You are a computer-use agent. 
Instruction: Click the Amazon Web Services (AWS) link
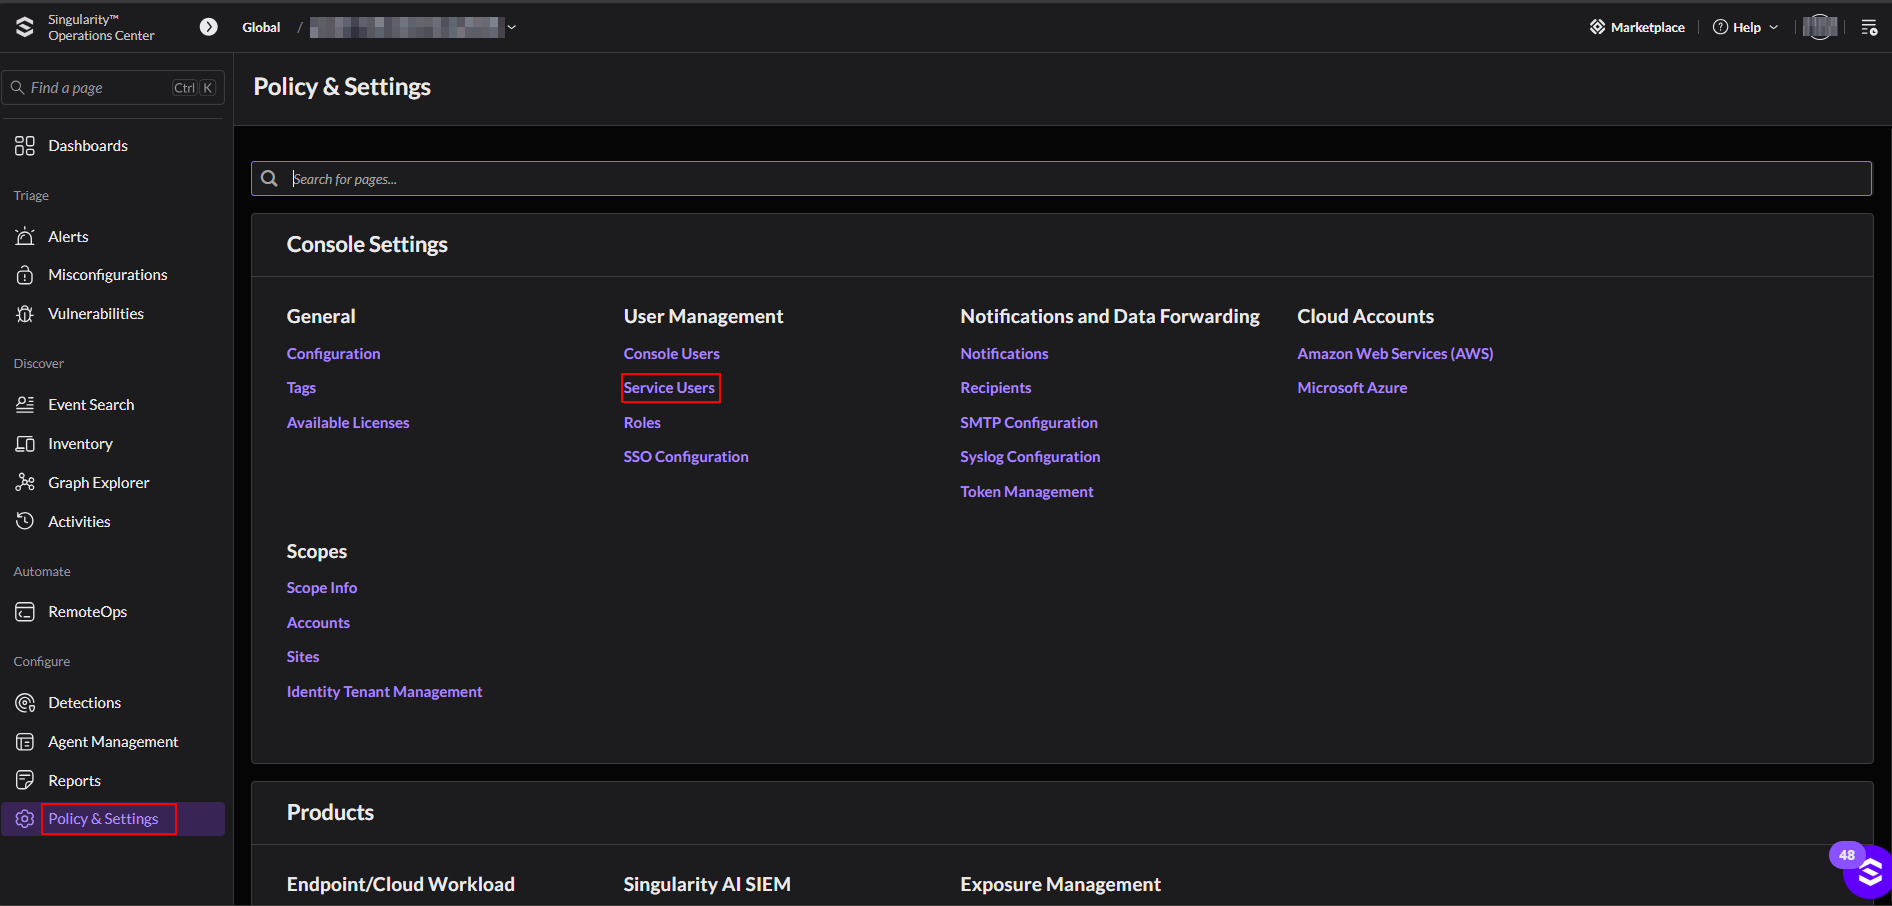(x=1395, y=354)
